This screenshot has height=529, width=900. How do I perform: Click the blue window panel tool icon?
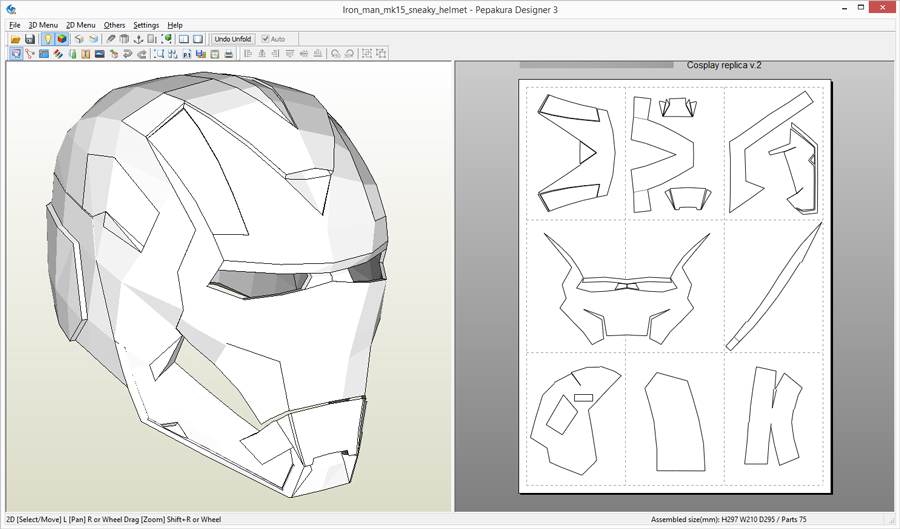pos(44,54)
